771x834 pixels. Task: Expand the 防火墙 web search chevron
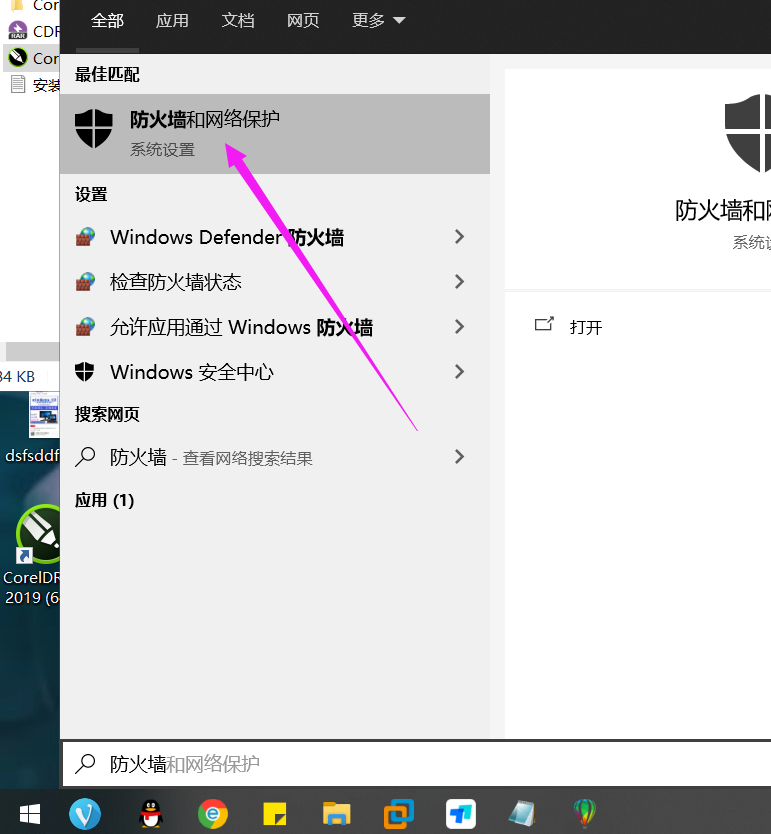tap(460, 456)
